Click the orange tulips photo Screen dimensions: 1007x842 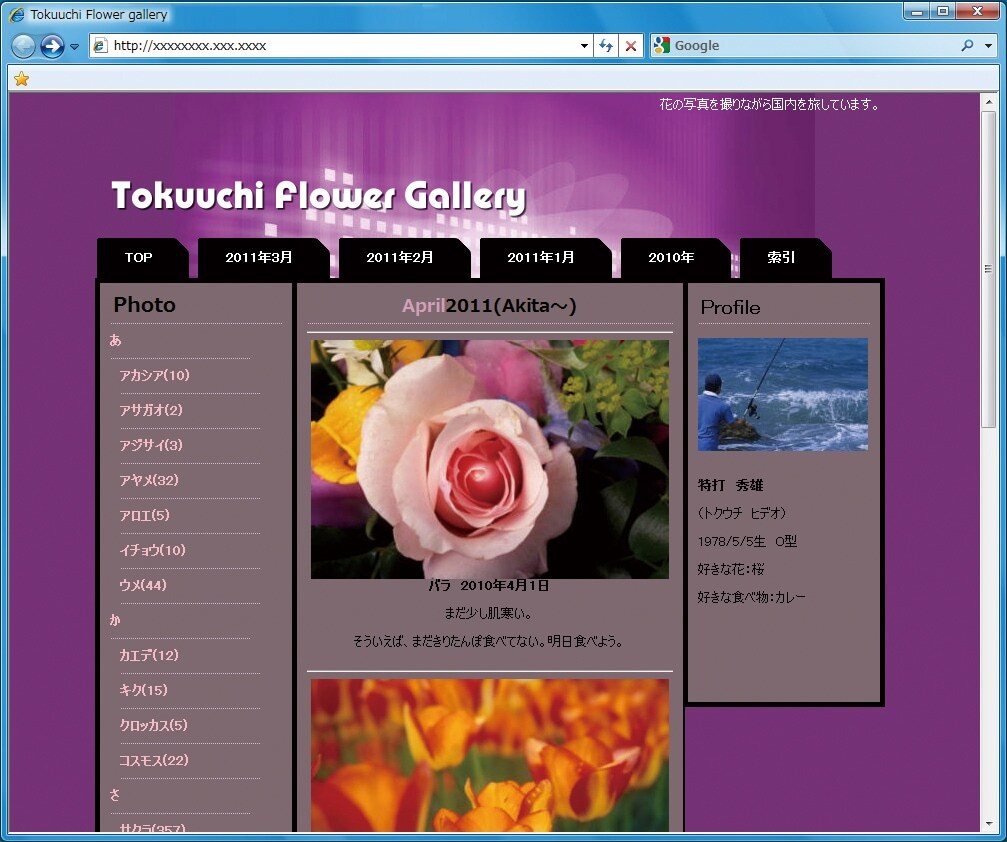pyautogui.click(x=490, y=756)
